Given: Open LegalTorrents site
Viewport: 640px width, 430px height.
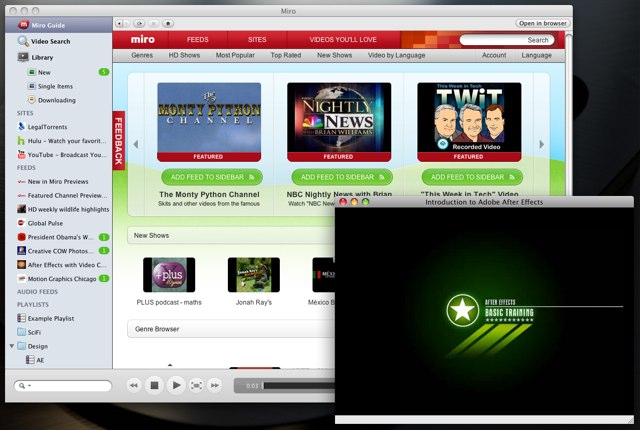Looking at the screenshot, I should (58, 127).
